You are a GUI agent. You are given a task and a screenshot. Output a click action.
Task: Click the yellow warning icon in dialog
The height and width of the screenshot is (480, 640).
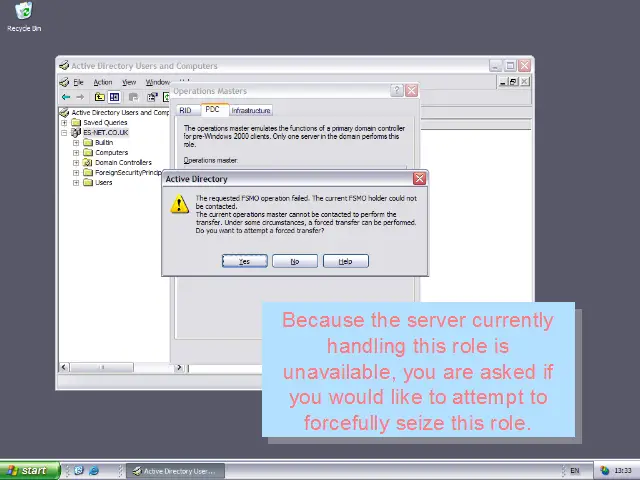(x=180, y=204)
